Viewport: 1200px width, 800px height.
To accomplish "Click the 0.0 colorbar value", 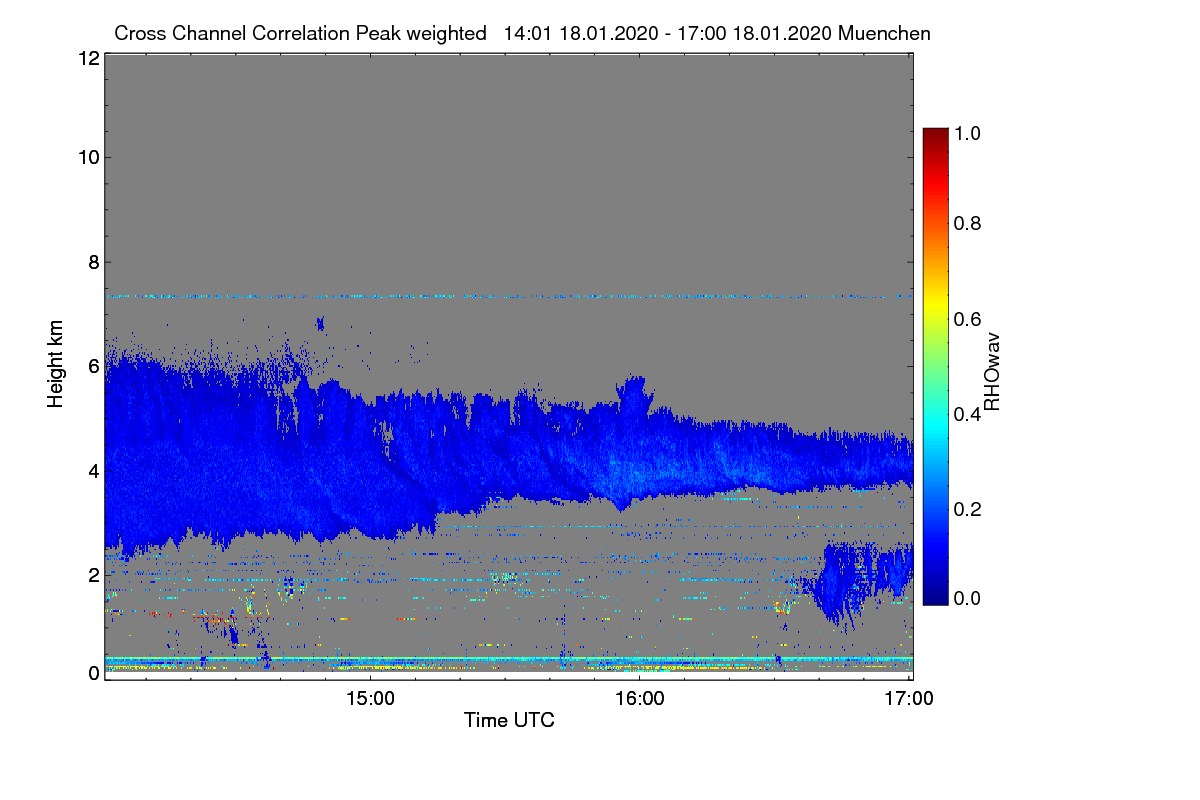I will (968, 598).
